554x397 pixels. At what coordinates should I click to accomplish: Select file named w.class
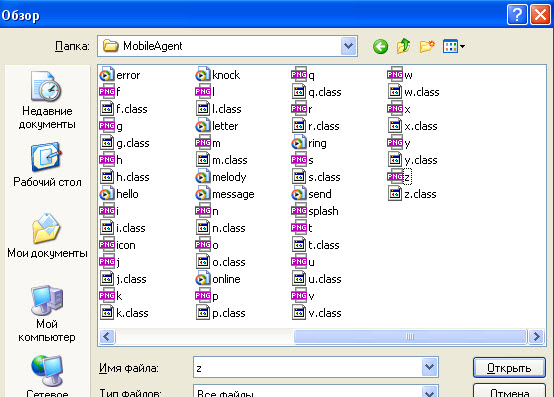tap(413, 91)
